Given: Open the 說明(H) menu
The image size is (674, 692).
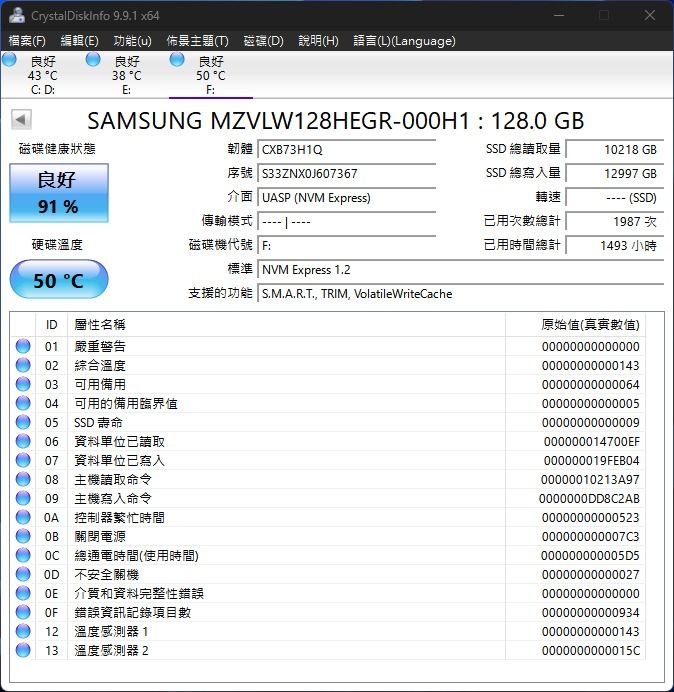Looking at the screenshot, I should tap(318, 41).
